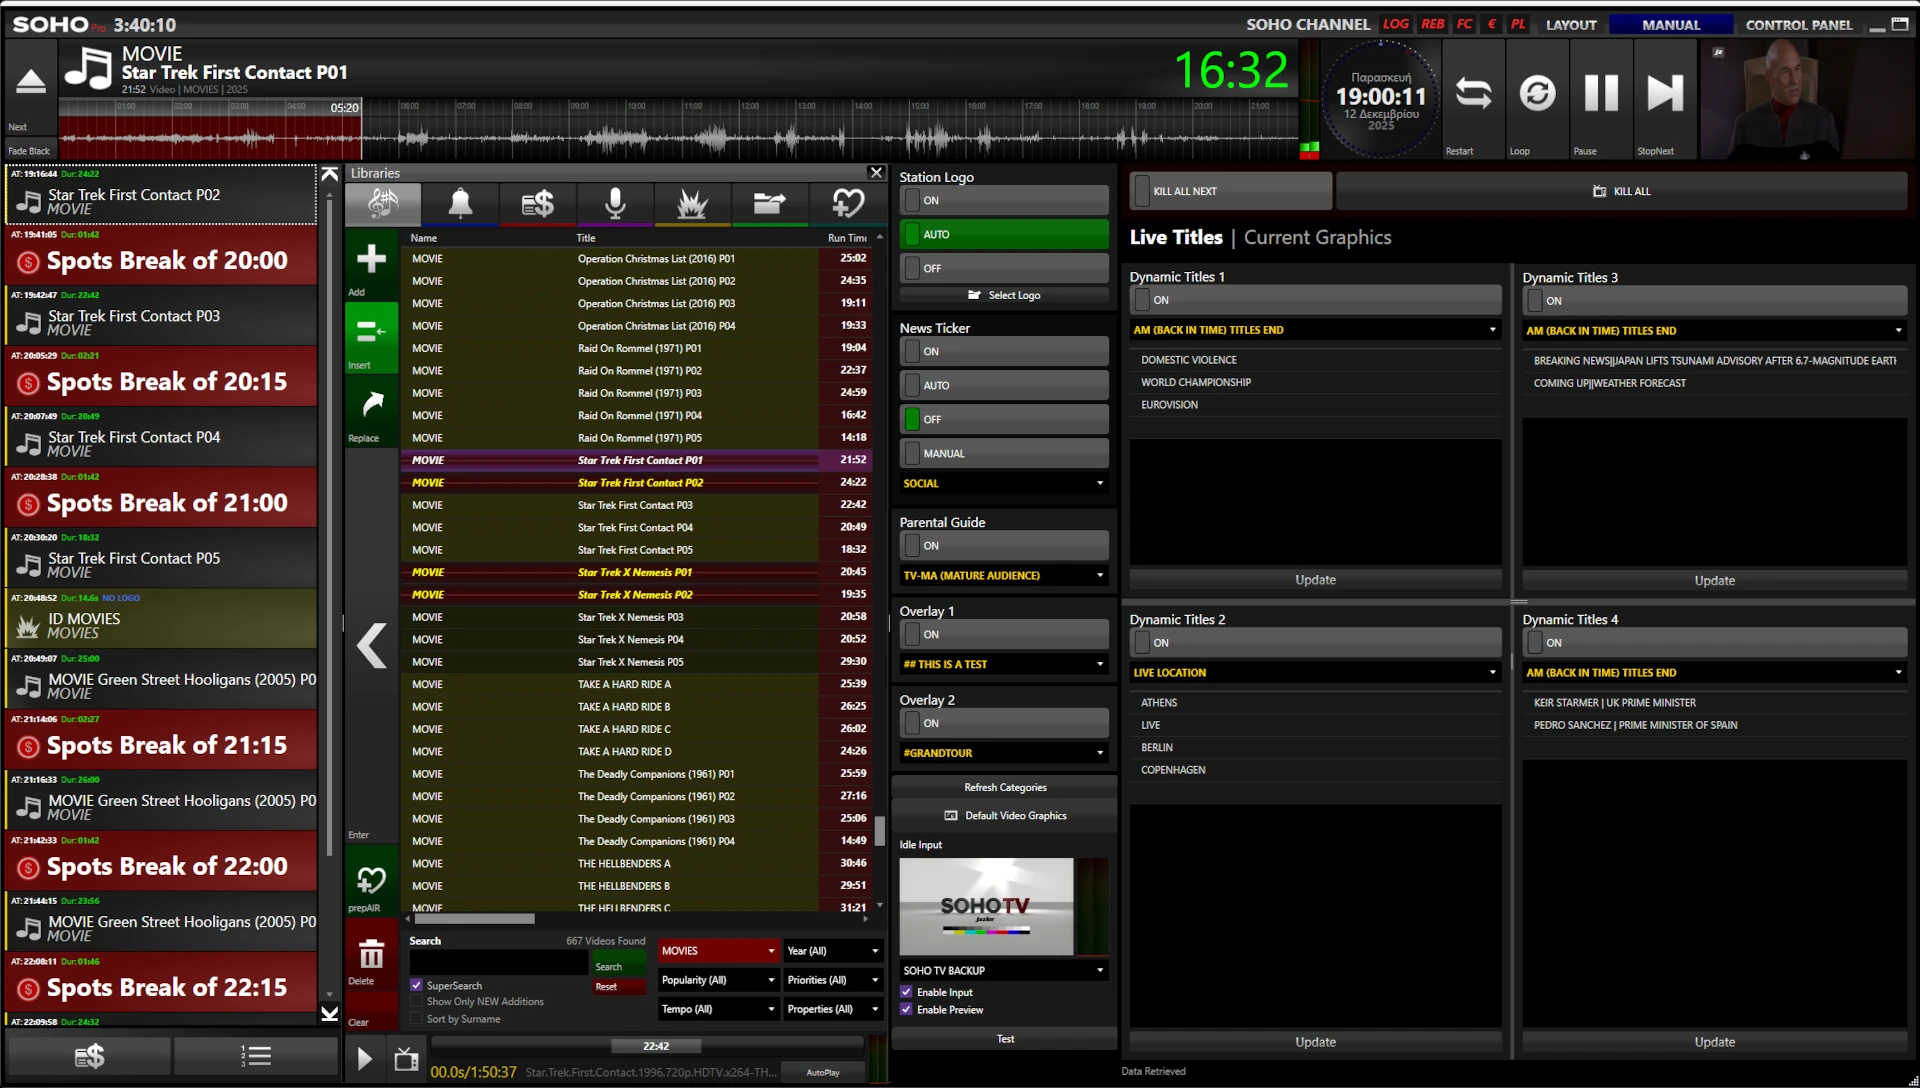Click the library Search input field
Screen dimensions: 1920x1088
click(x=498, y=962)
